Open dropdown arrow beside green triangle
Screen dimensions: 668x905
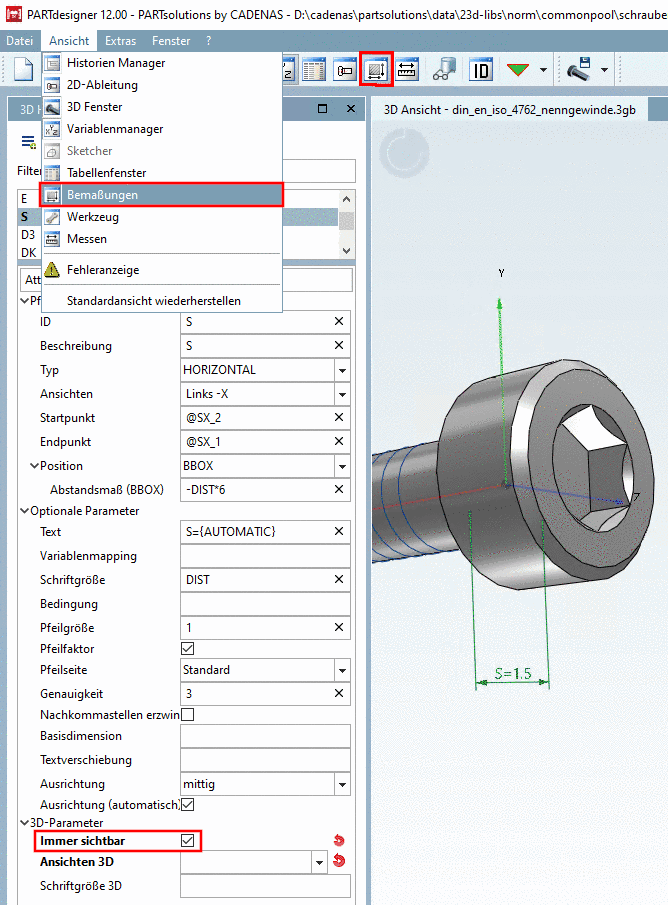pos(543,70)
